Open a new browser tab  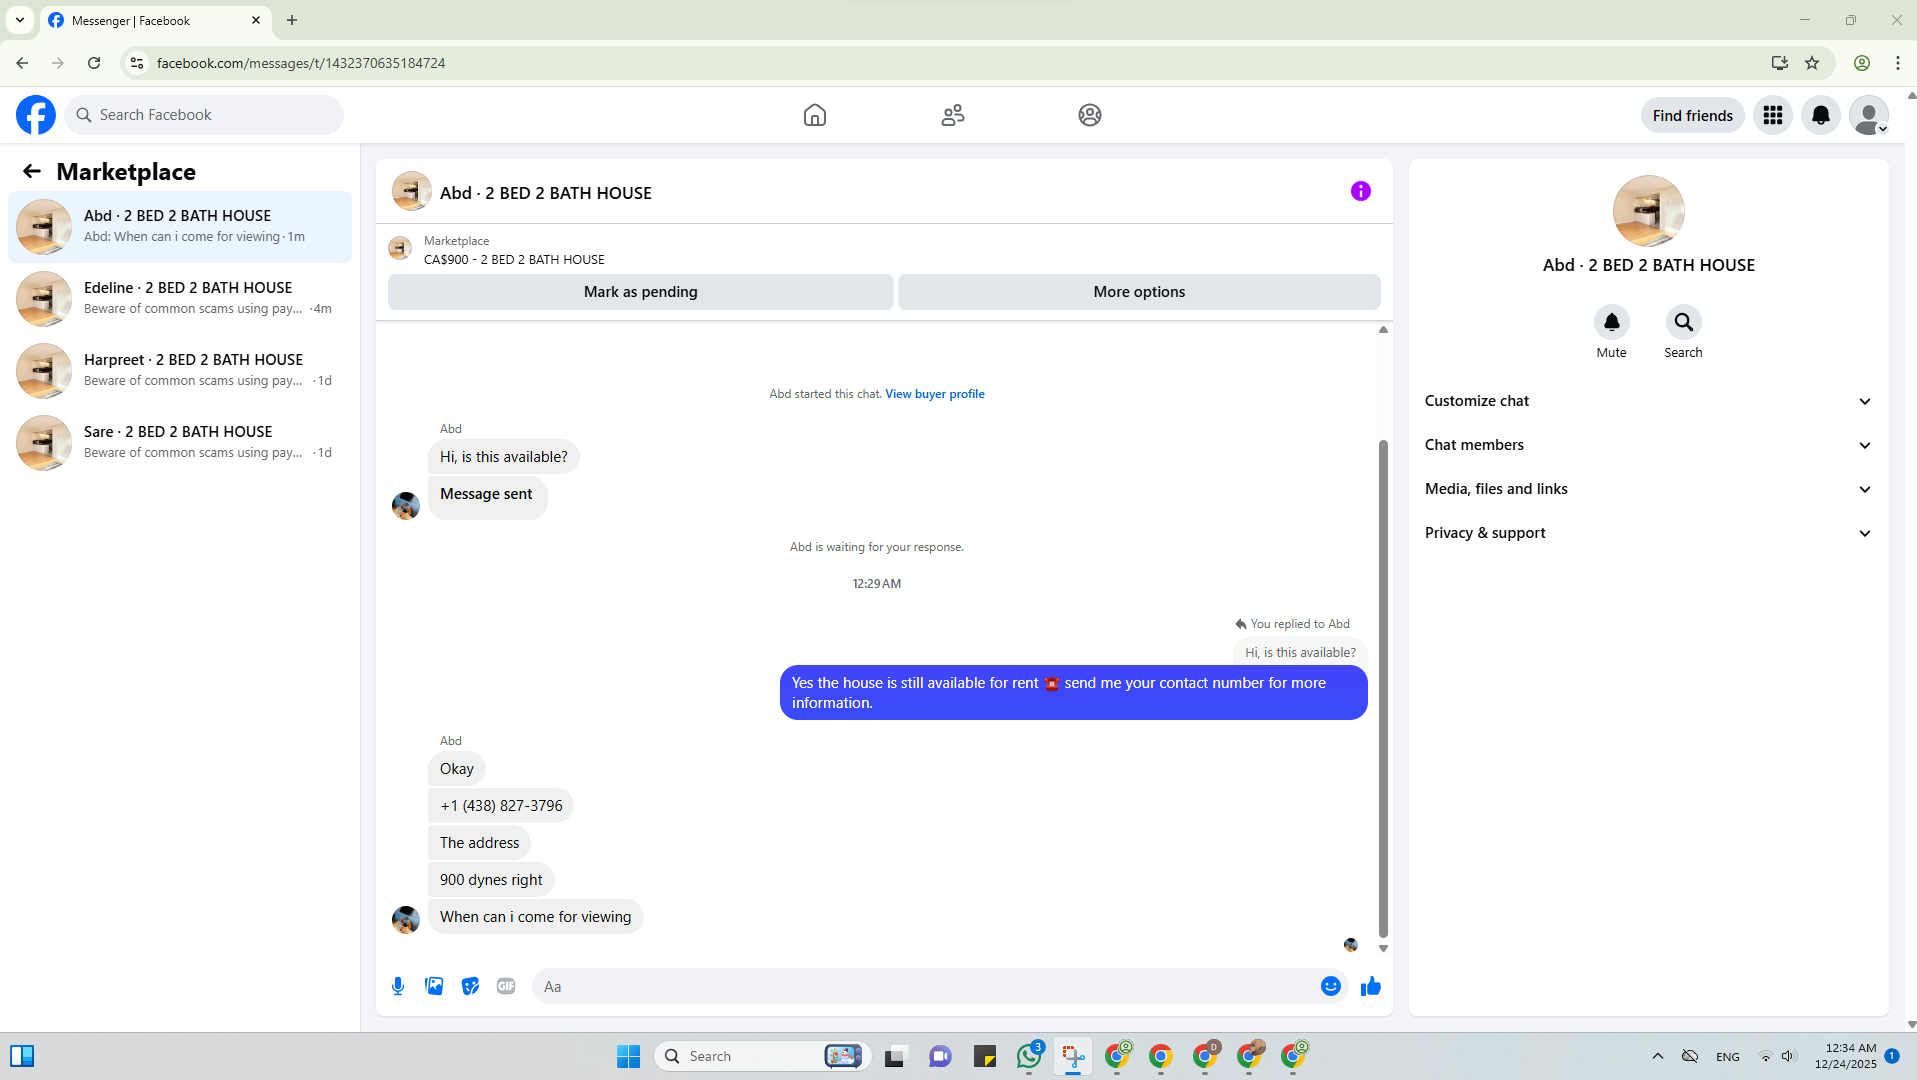point(292,20)
